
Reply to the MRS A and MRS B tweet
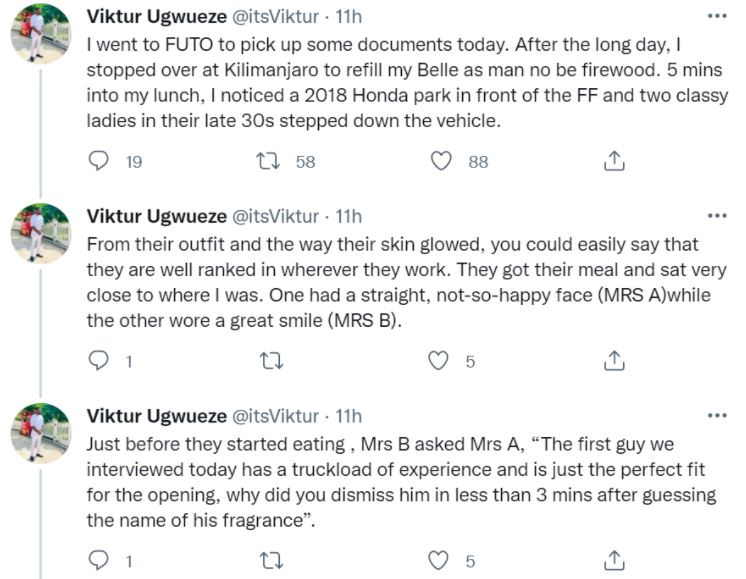coord(99,360)
